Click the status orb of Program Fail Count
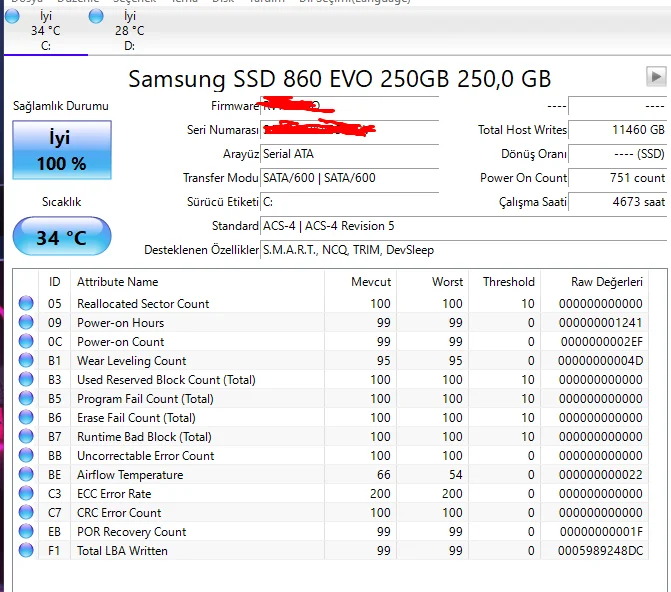 pyautogui.click(x=26, y=398)
